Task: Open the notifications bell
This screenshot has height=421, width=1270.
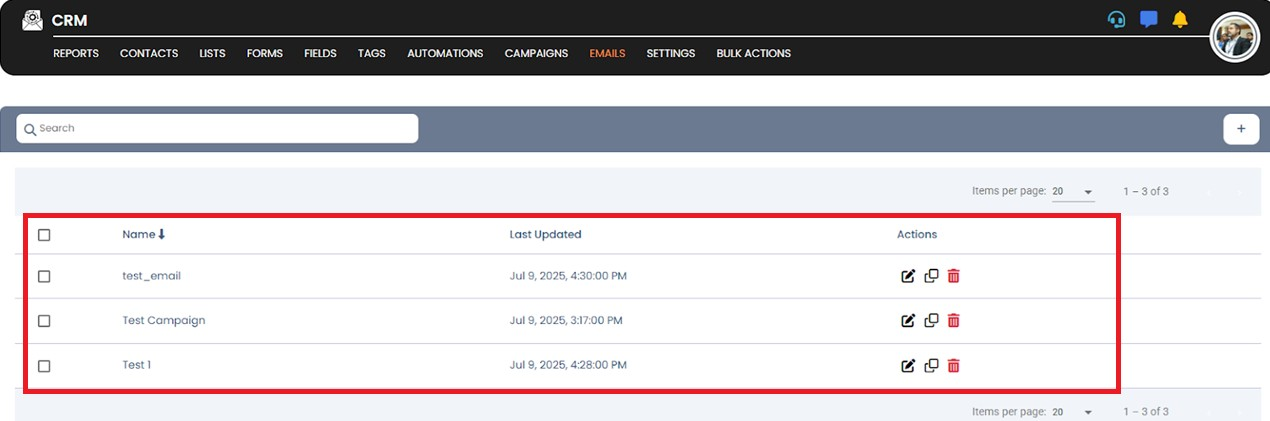Action: click(1180, 20)
